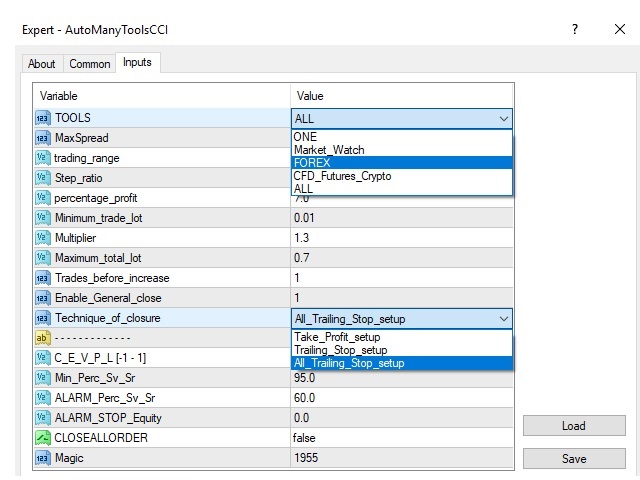Open the TOOLS value dropdown arrow
The image size is (640, 480).
(x=504, y=119)
